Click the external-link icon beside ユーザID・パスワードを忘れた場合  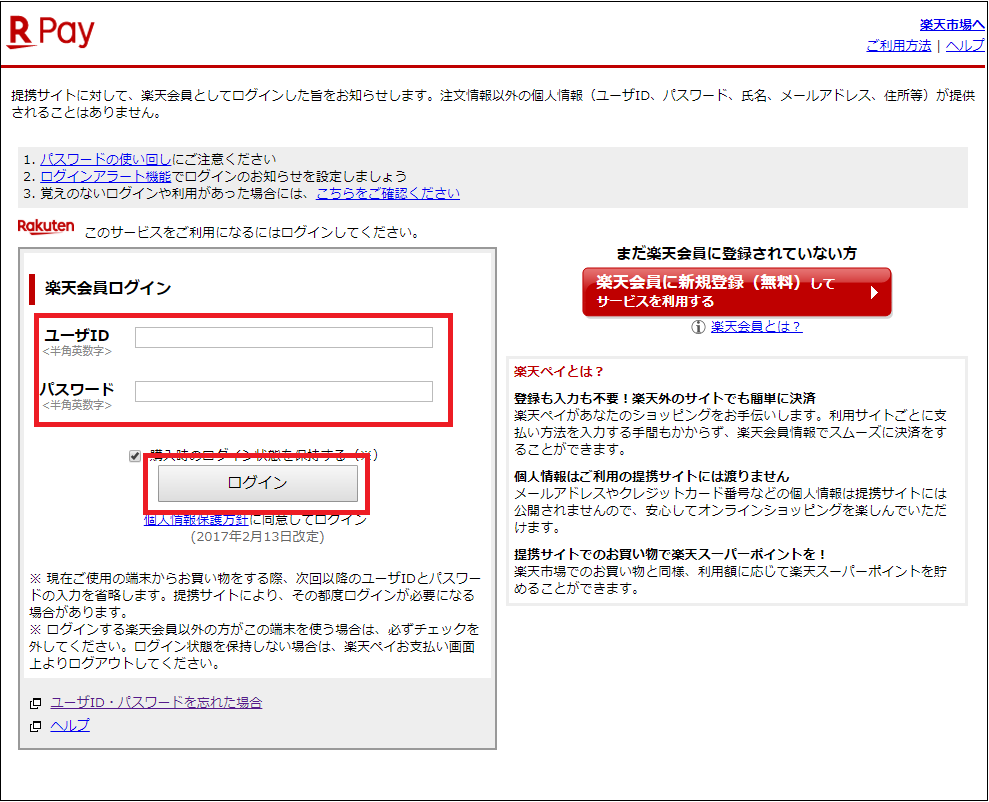coord(36,703)
